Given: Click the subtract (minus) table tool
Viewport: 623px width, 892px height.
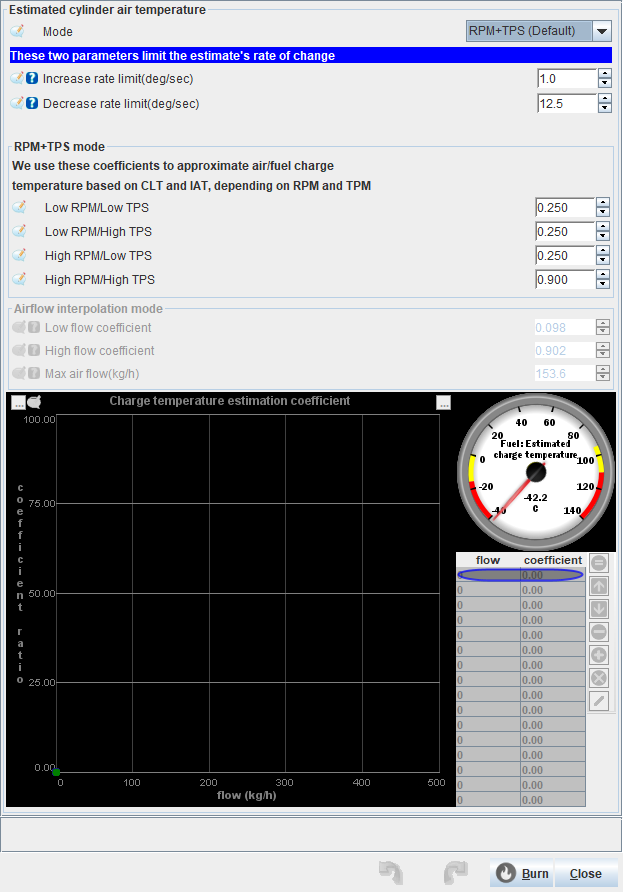Looking at the screenshot, I should tap(599, 632).
